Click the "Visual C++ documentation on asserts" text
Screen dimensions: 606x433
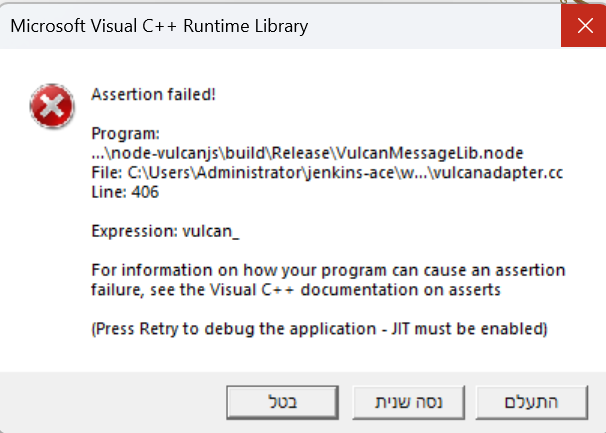[x=355, y=290]
